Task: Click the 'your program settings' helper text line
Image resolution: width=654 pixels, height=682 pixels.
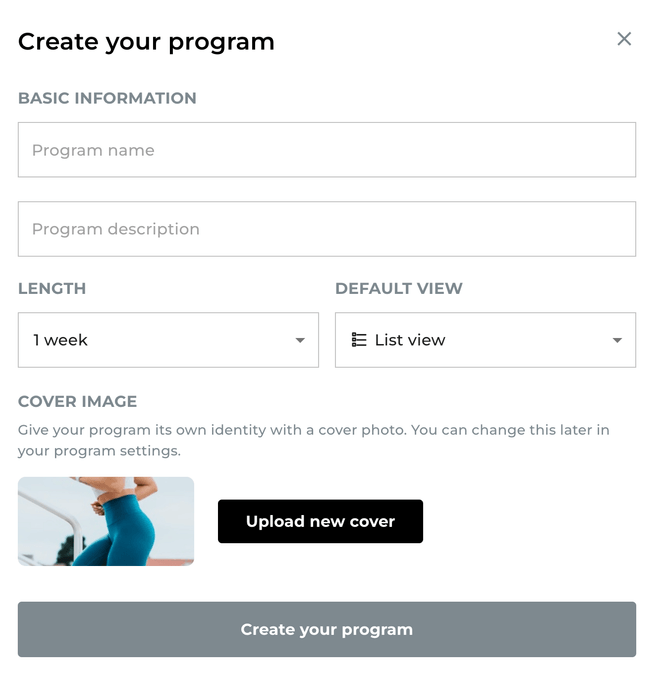Action: [99, 451]
